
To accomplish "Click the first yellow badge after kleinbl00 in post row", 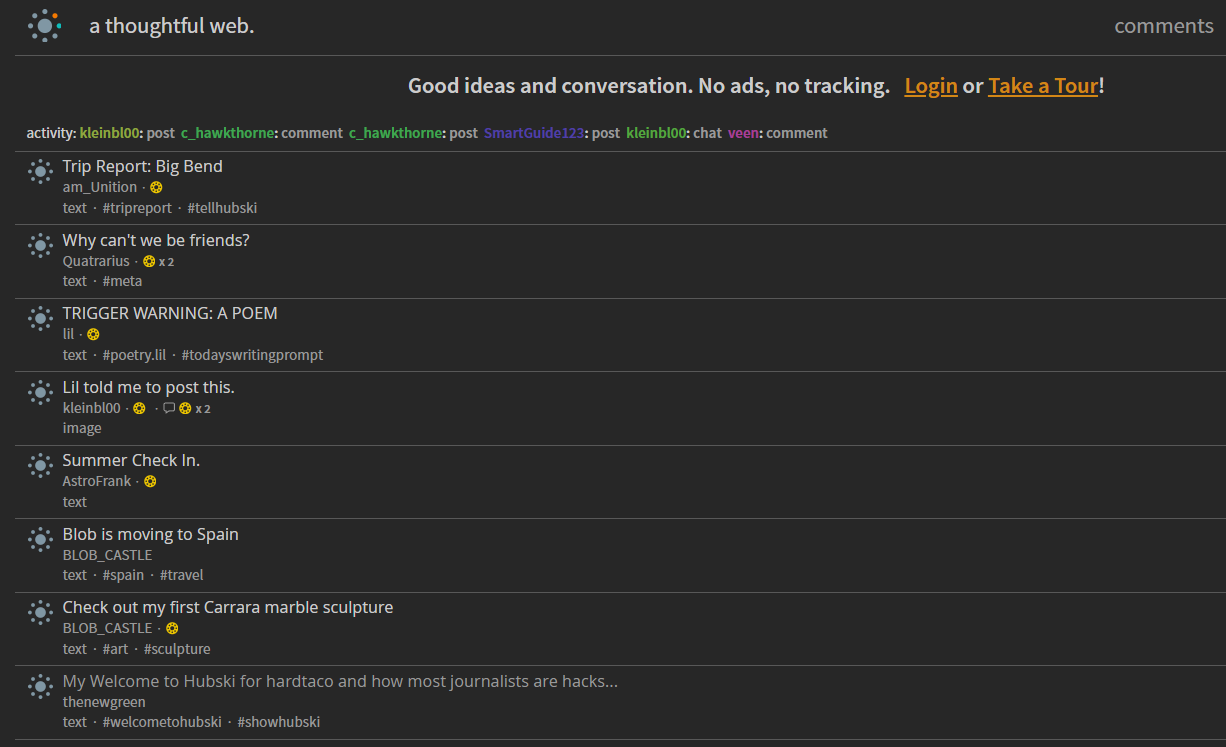I will click(139, 408).
